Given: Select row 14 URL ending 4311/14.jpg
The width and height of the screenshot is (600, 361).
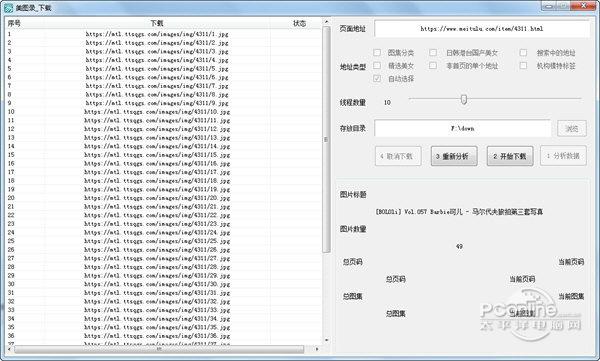Looking at the screenshot, I should [x=157, y=146].
